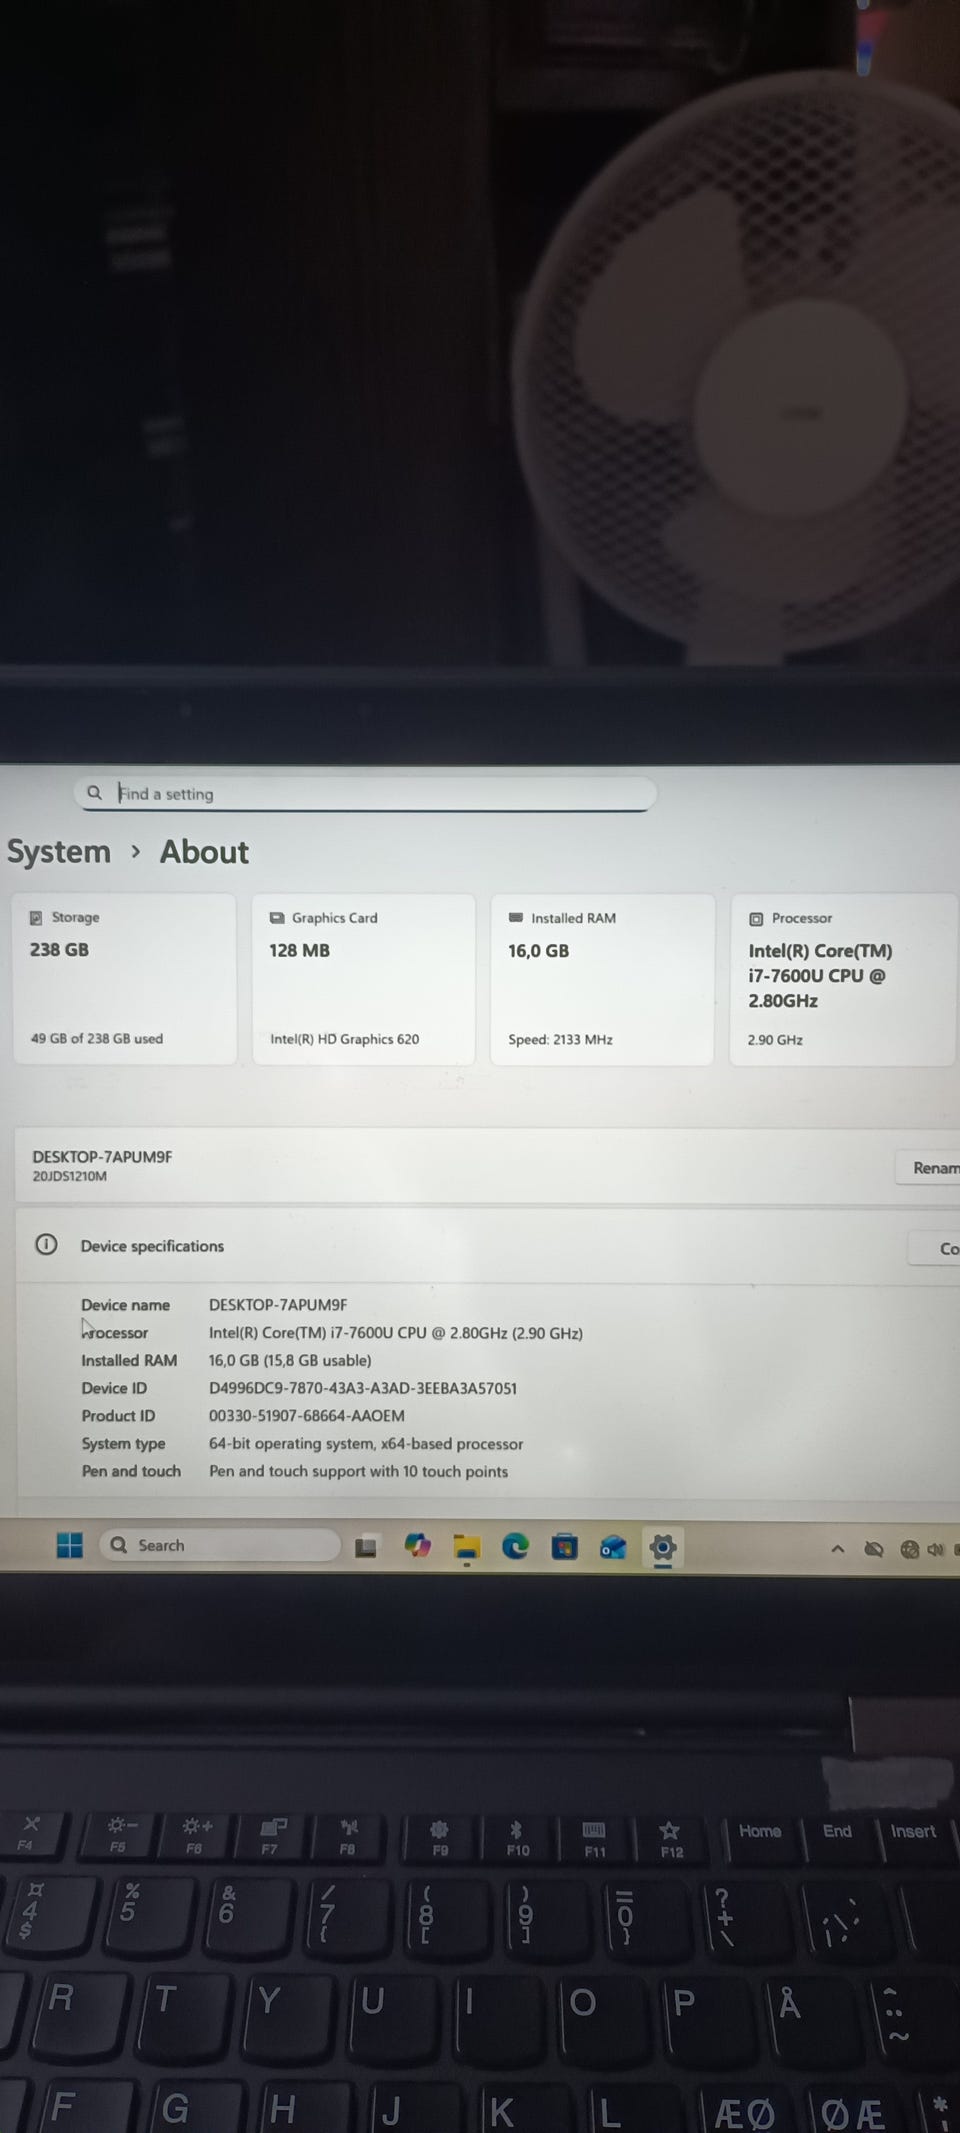Viewport: 960px width, 2133px height.
Task: Click the Installed RAM card icon
Action: (516, 917)
